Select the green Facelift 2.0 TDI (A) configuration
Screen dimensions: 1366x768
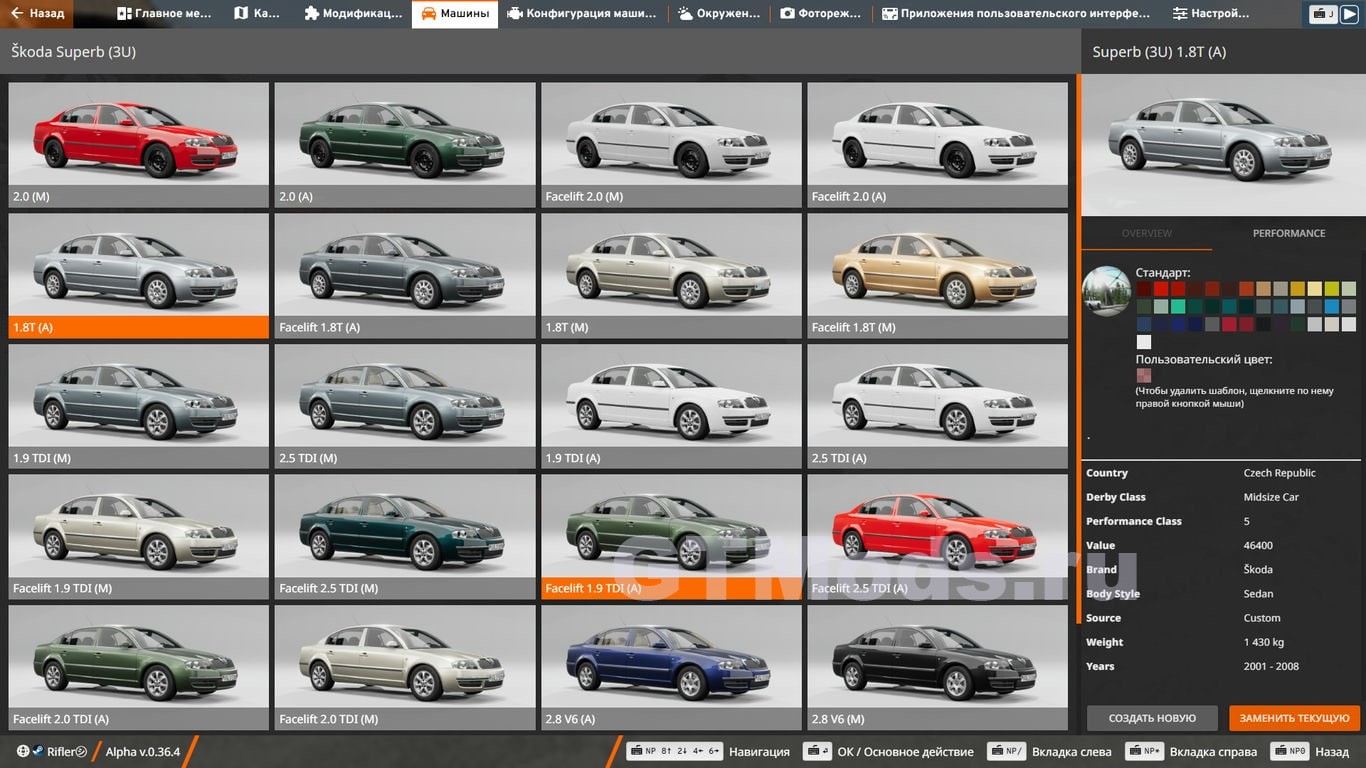click(x=139, y=667)
